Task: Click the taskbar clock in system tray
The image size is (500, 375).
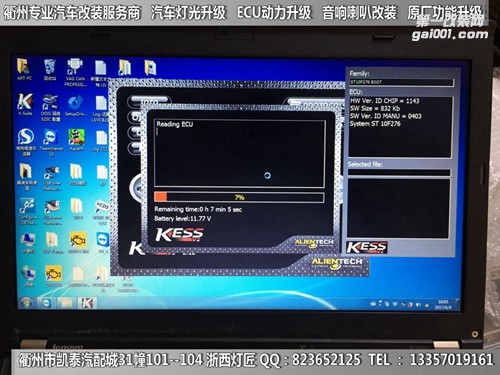Action: (444, 304)
